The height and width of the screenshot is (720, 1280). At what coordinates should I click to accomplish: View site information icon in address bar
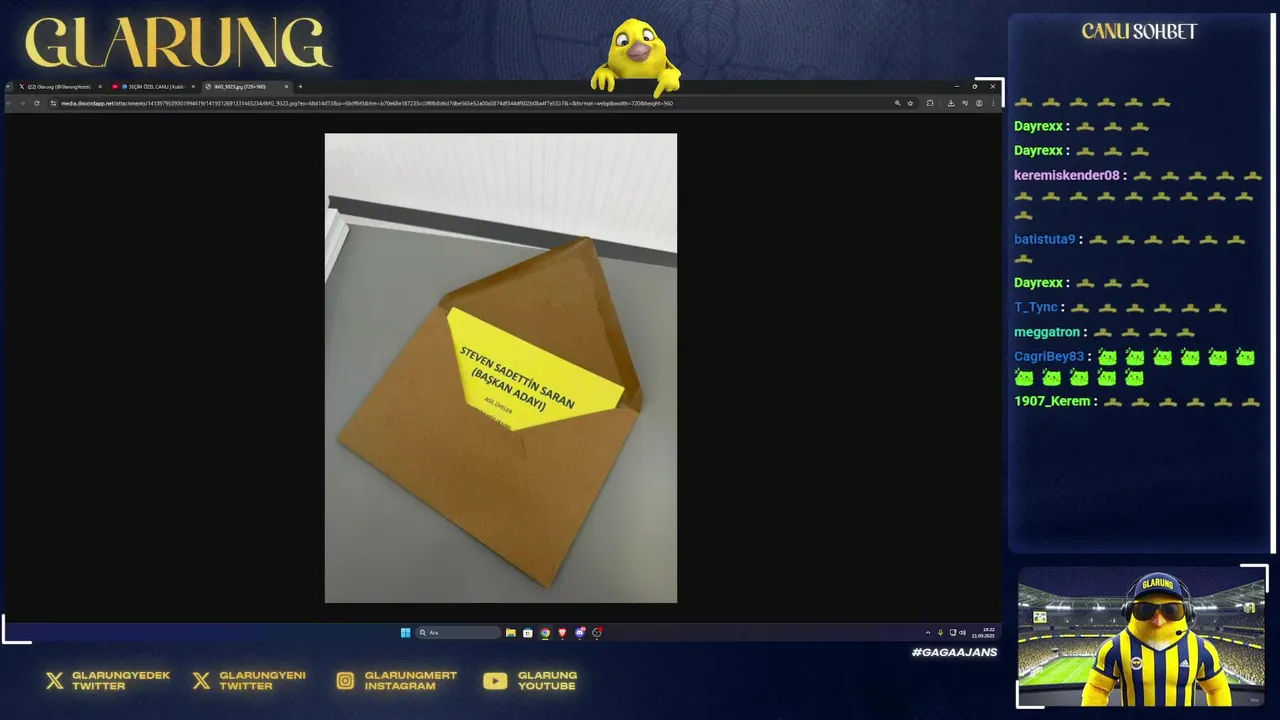(53, 103)
